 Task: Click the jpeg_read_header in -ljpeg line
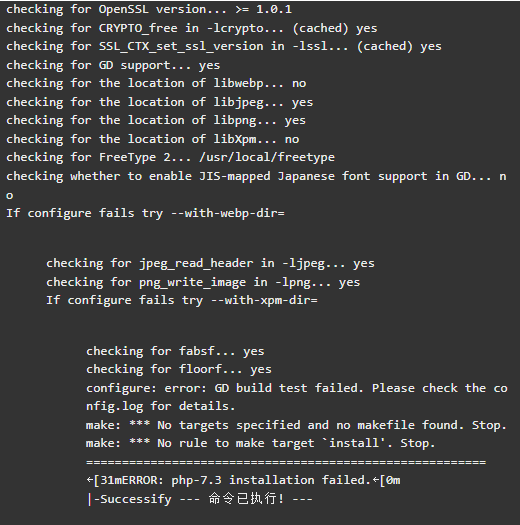click(x=210, y=264)
